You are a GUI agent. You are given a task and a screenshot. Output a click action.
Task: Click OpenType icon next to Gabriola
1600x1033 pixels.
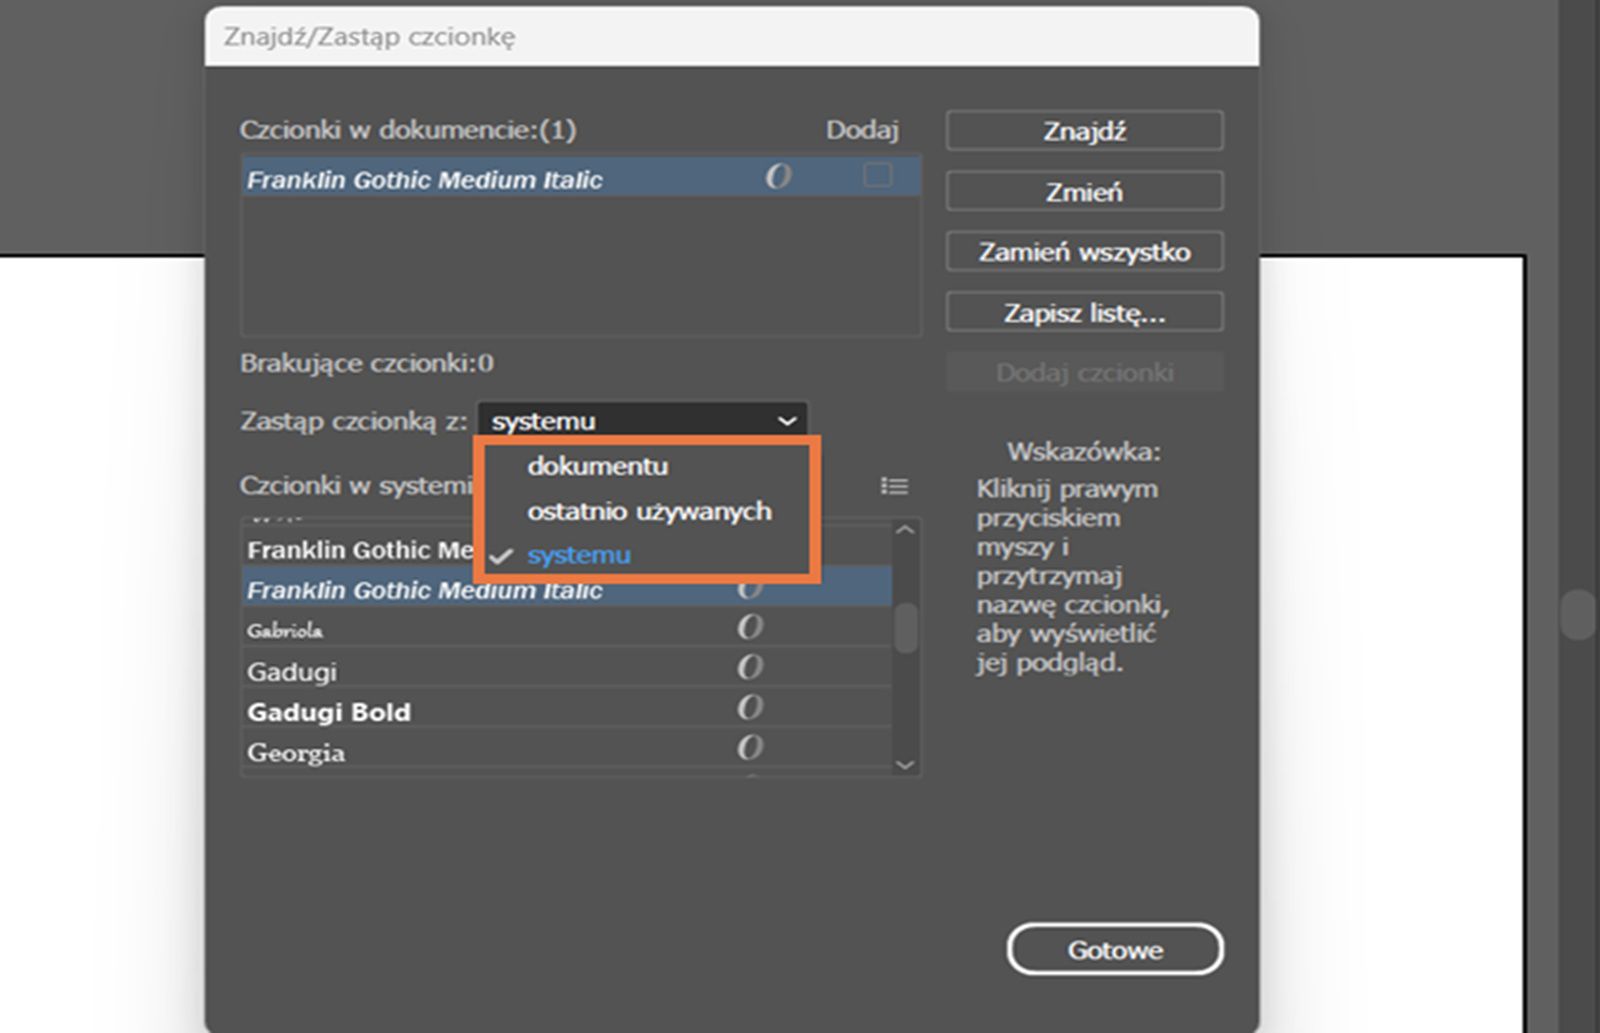750,628
